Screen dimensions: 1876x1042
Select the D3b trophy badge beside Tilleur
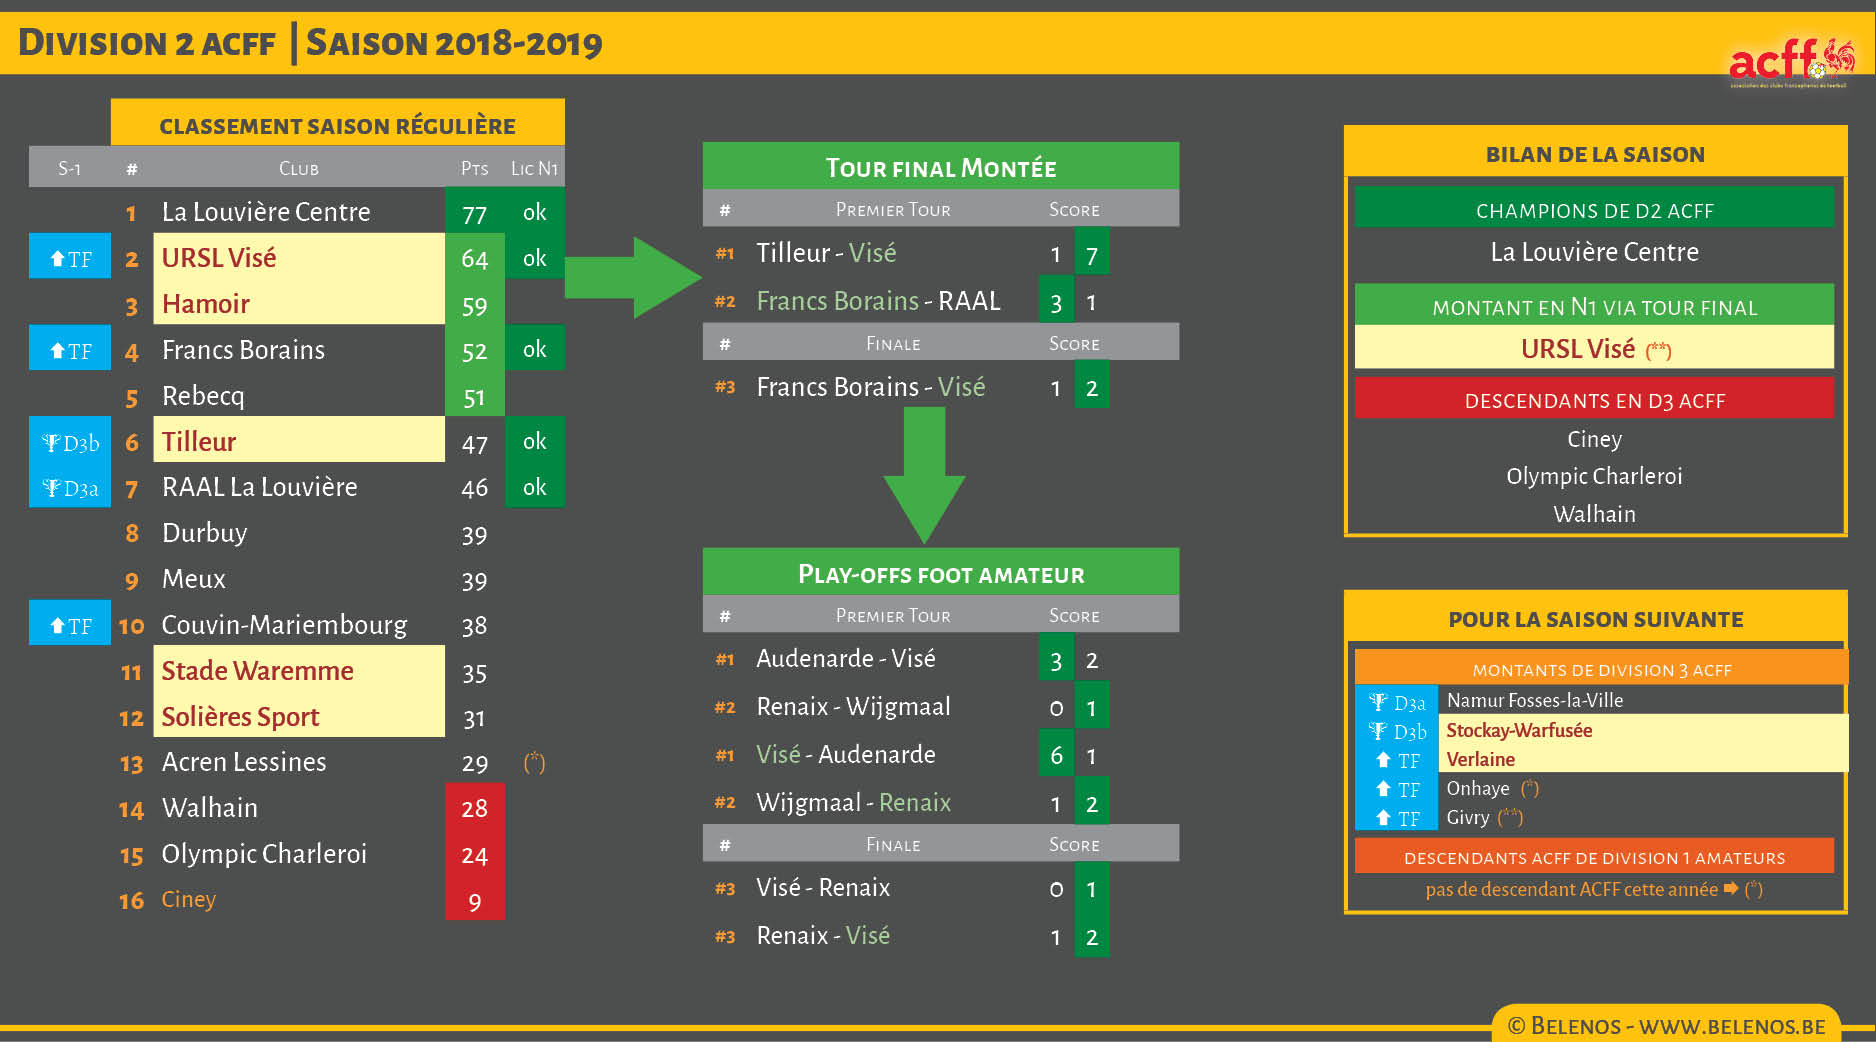click(x=70, y=442)
